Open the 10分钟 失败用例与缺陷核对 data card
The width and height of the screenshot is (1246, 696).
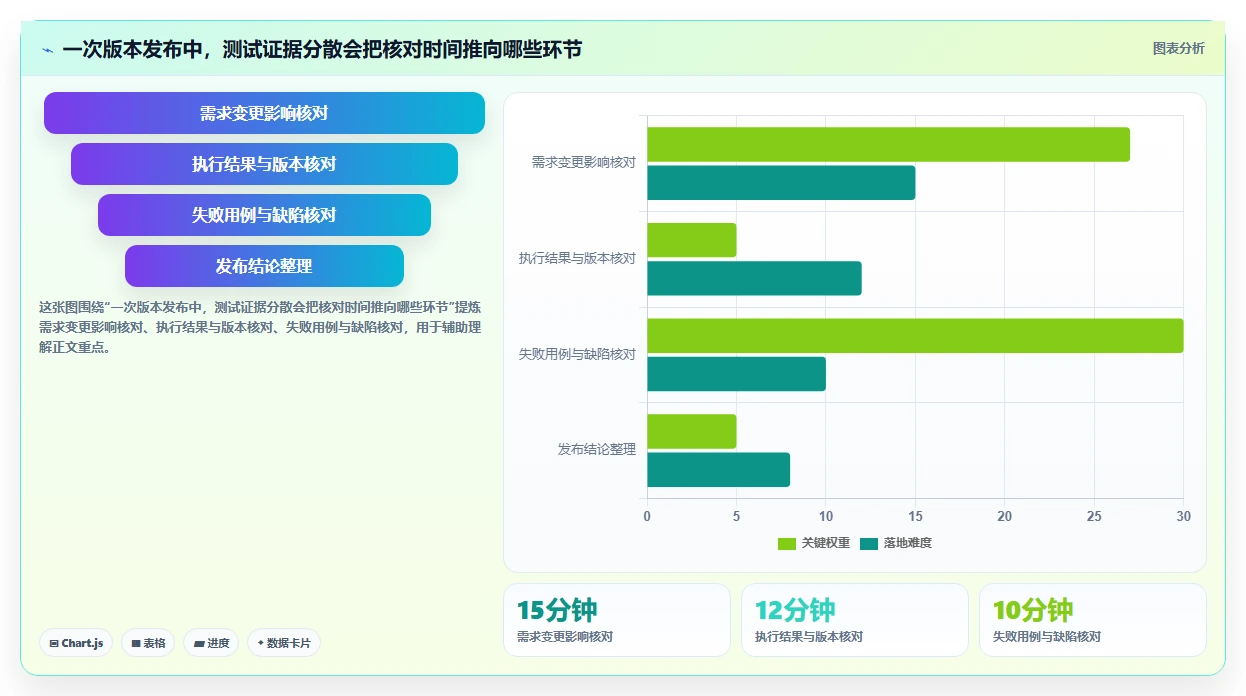click(1093, 620)
